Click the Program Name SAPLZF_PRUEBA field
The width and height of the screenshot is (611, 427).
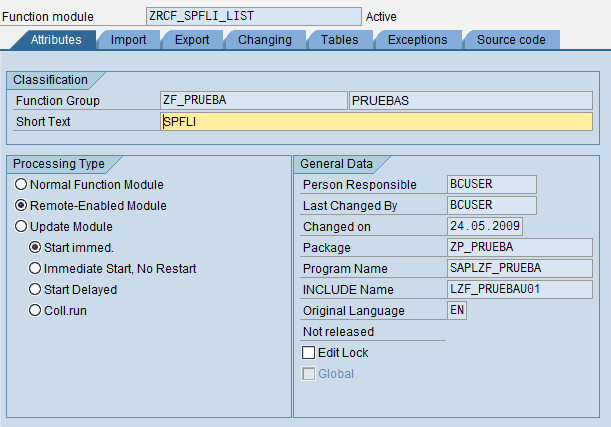[520, 268]
